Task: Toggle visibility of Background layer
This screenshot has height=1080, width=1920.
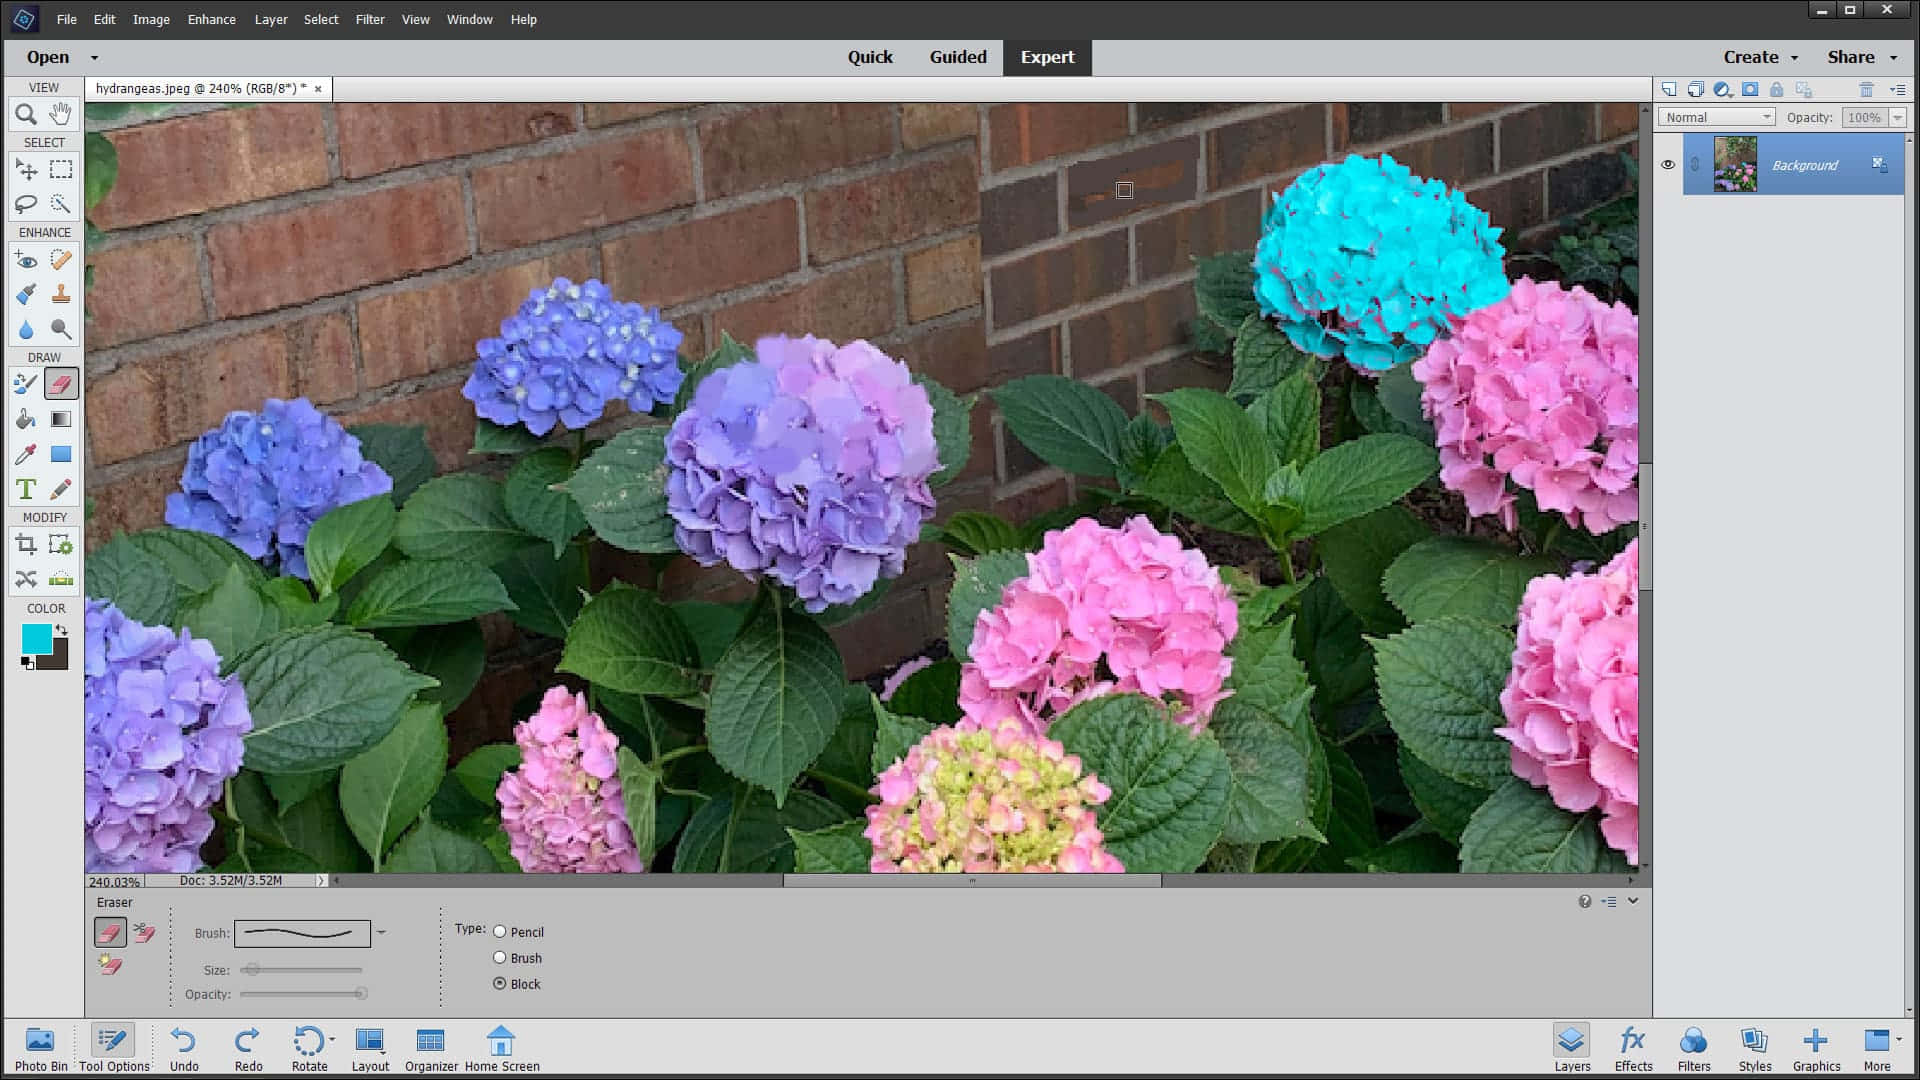Action: point(1668,164)
